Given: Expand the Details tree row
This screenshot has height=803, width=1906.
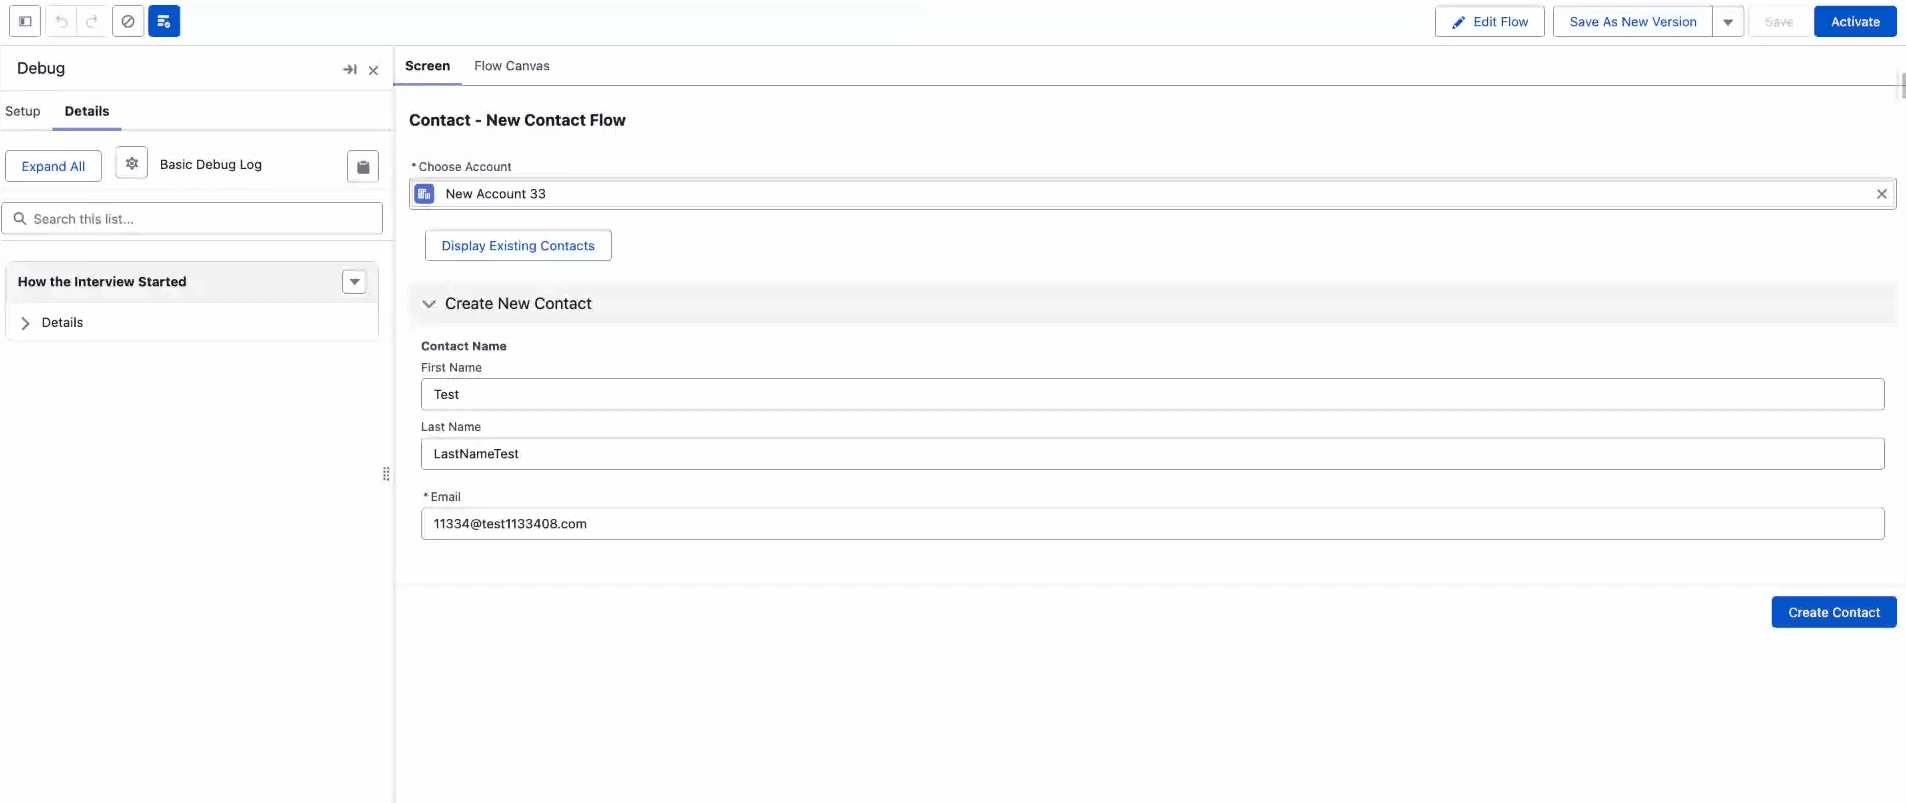Looking at the screenshot, I should coord(26,323).
